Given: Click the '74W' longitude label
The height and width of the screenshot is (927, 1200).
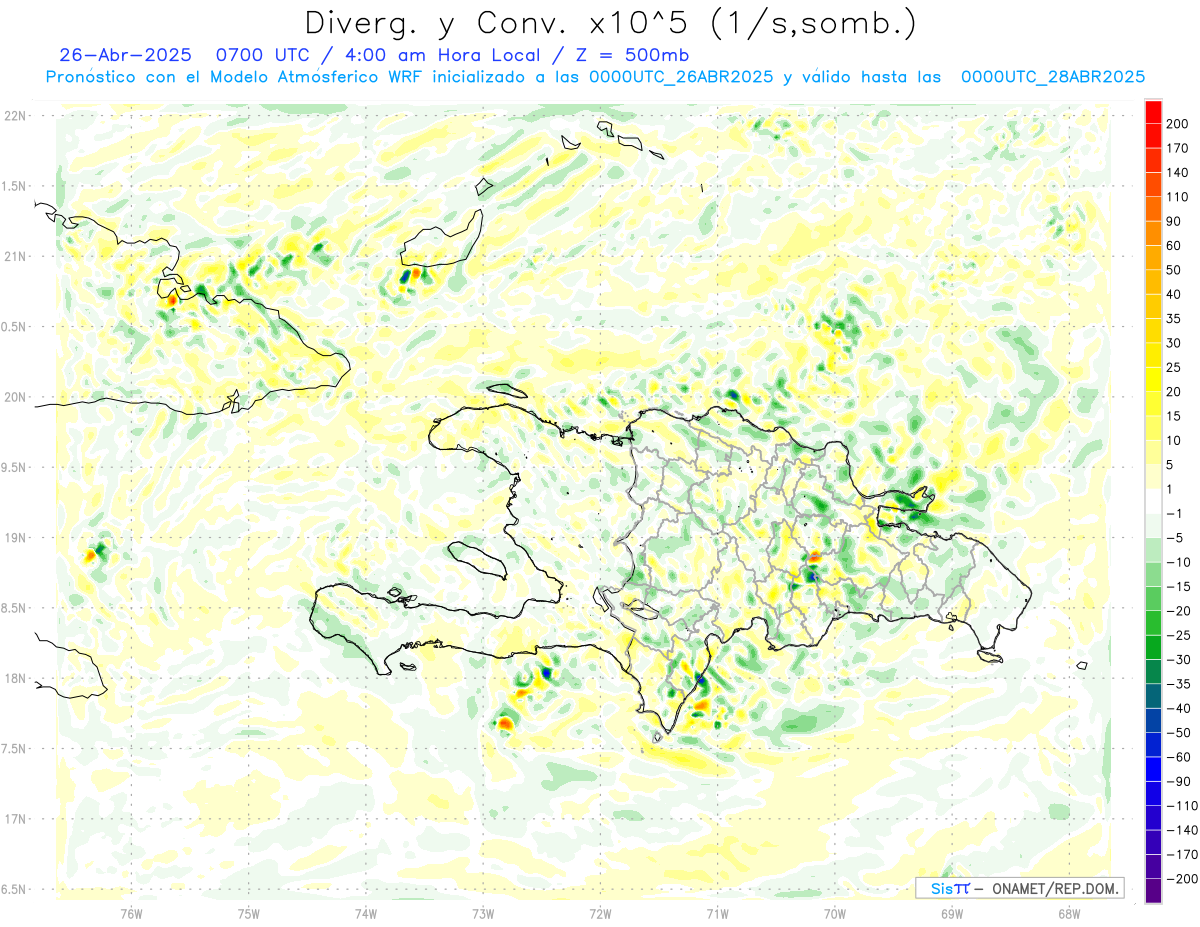Looking at the screenshot, I should pyautogui.click(x=366, y=914).
